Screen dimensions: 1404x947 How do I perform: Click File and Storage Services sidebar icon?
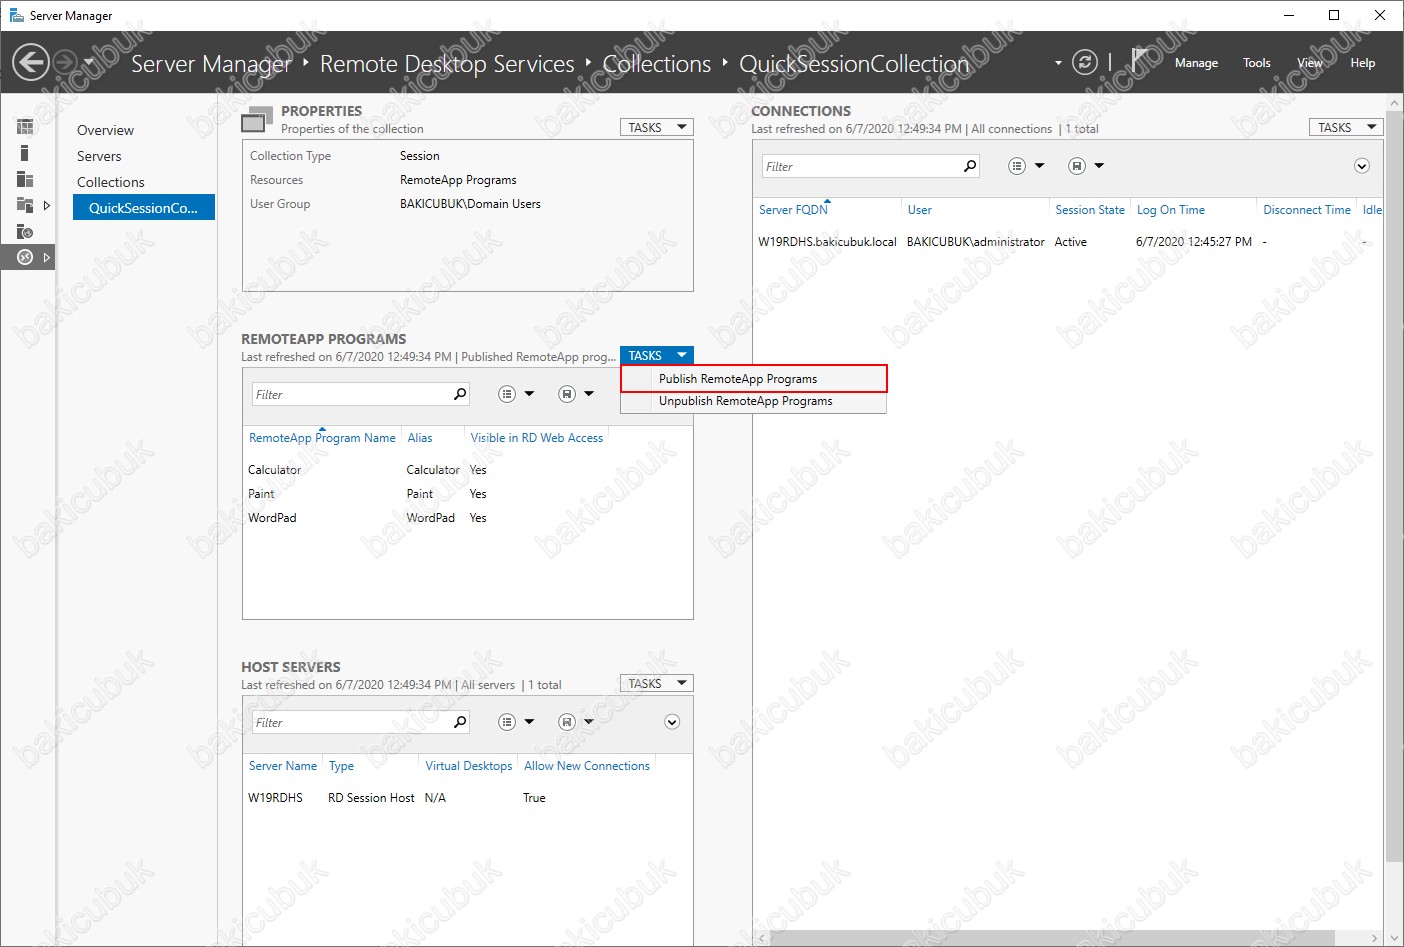pyautogui.click(x=25, y=205)
